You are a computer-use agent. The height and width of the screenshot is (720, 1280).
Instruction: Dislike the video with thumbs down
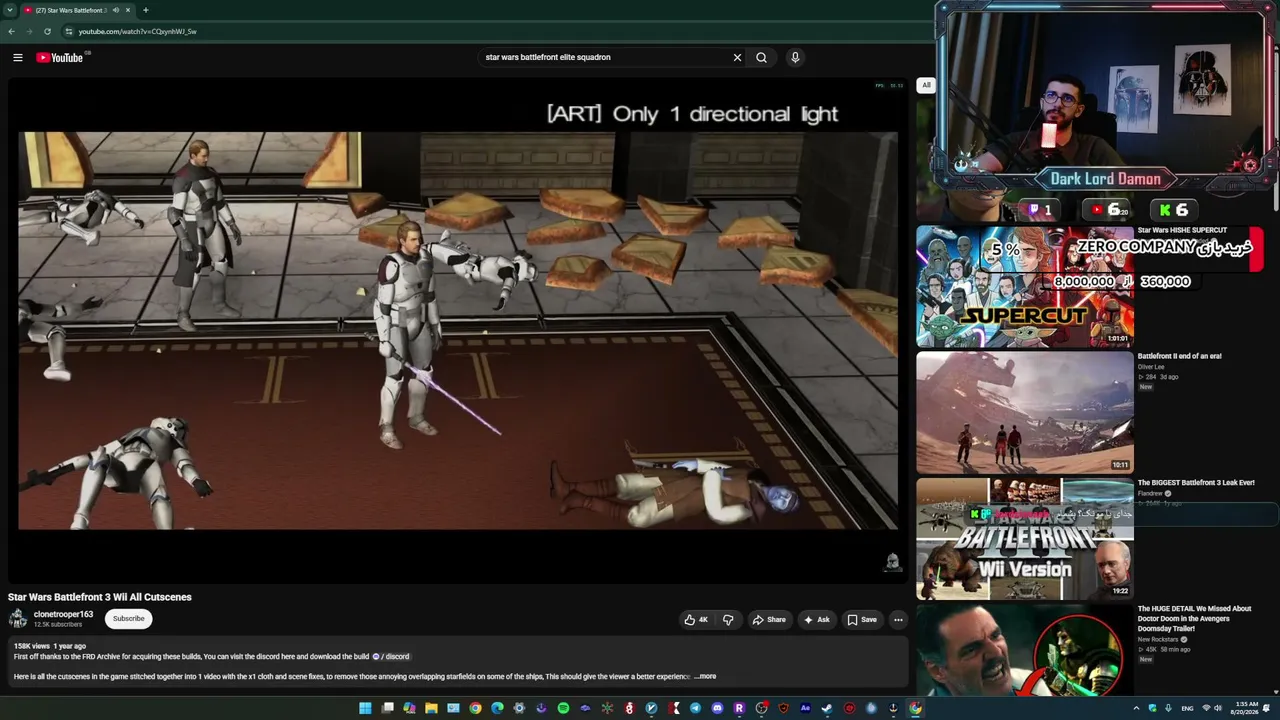(728, 620)
